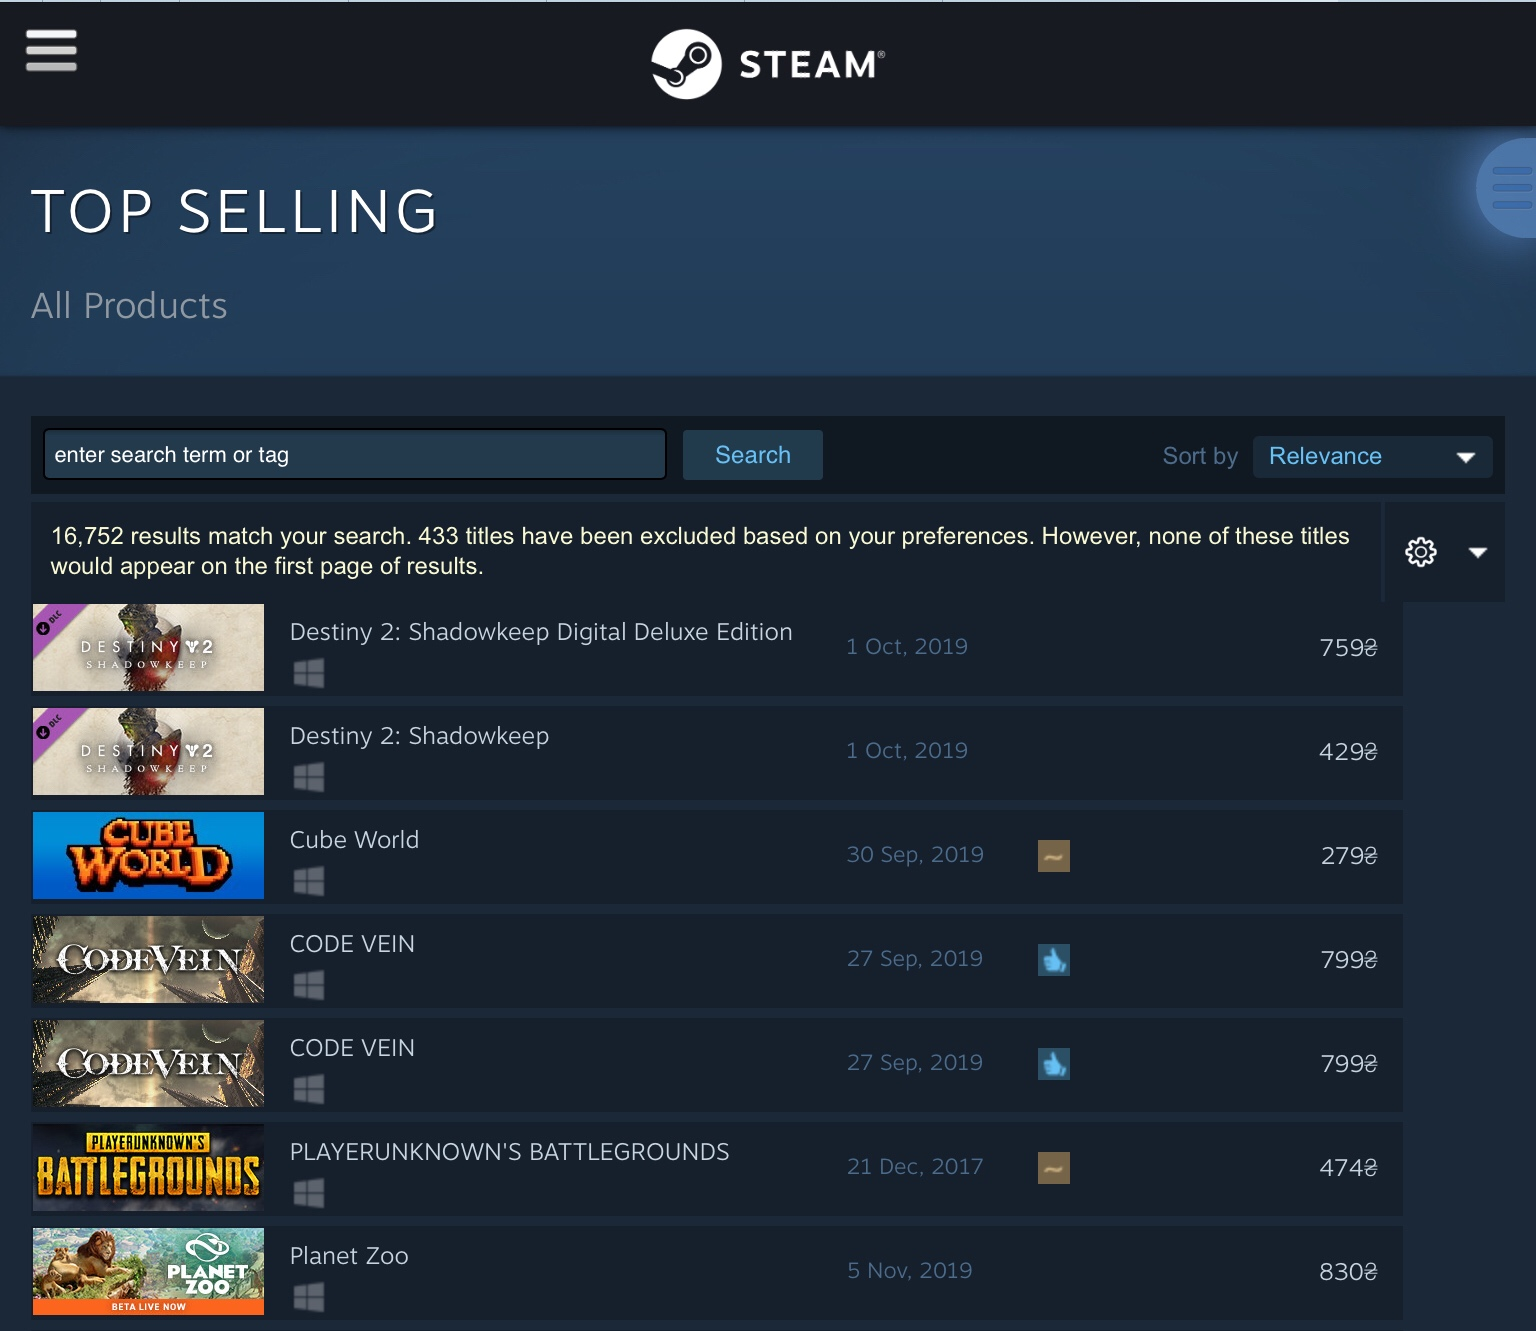The height and width of the screenshot is (1331, 1536).
Task: Open the Planet Zoo thumbnail
Action: 148,1271
